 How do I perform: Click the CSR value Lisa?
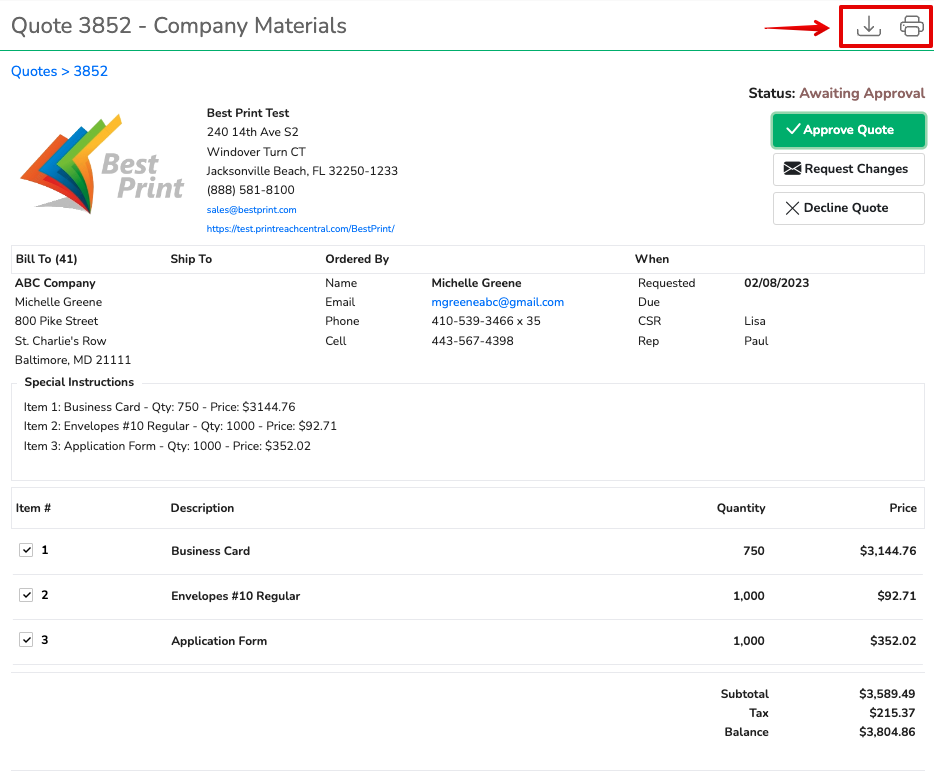[x=755, y=321]
